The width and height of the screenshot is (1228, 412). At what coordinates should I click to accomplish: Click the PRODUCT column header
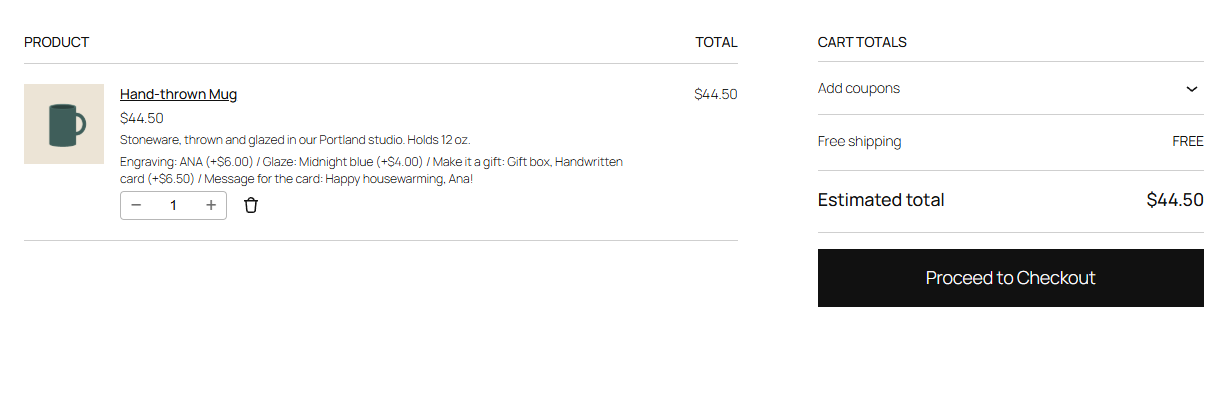tap(56, 42)
